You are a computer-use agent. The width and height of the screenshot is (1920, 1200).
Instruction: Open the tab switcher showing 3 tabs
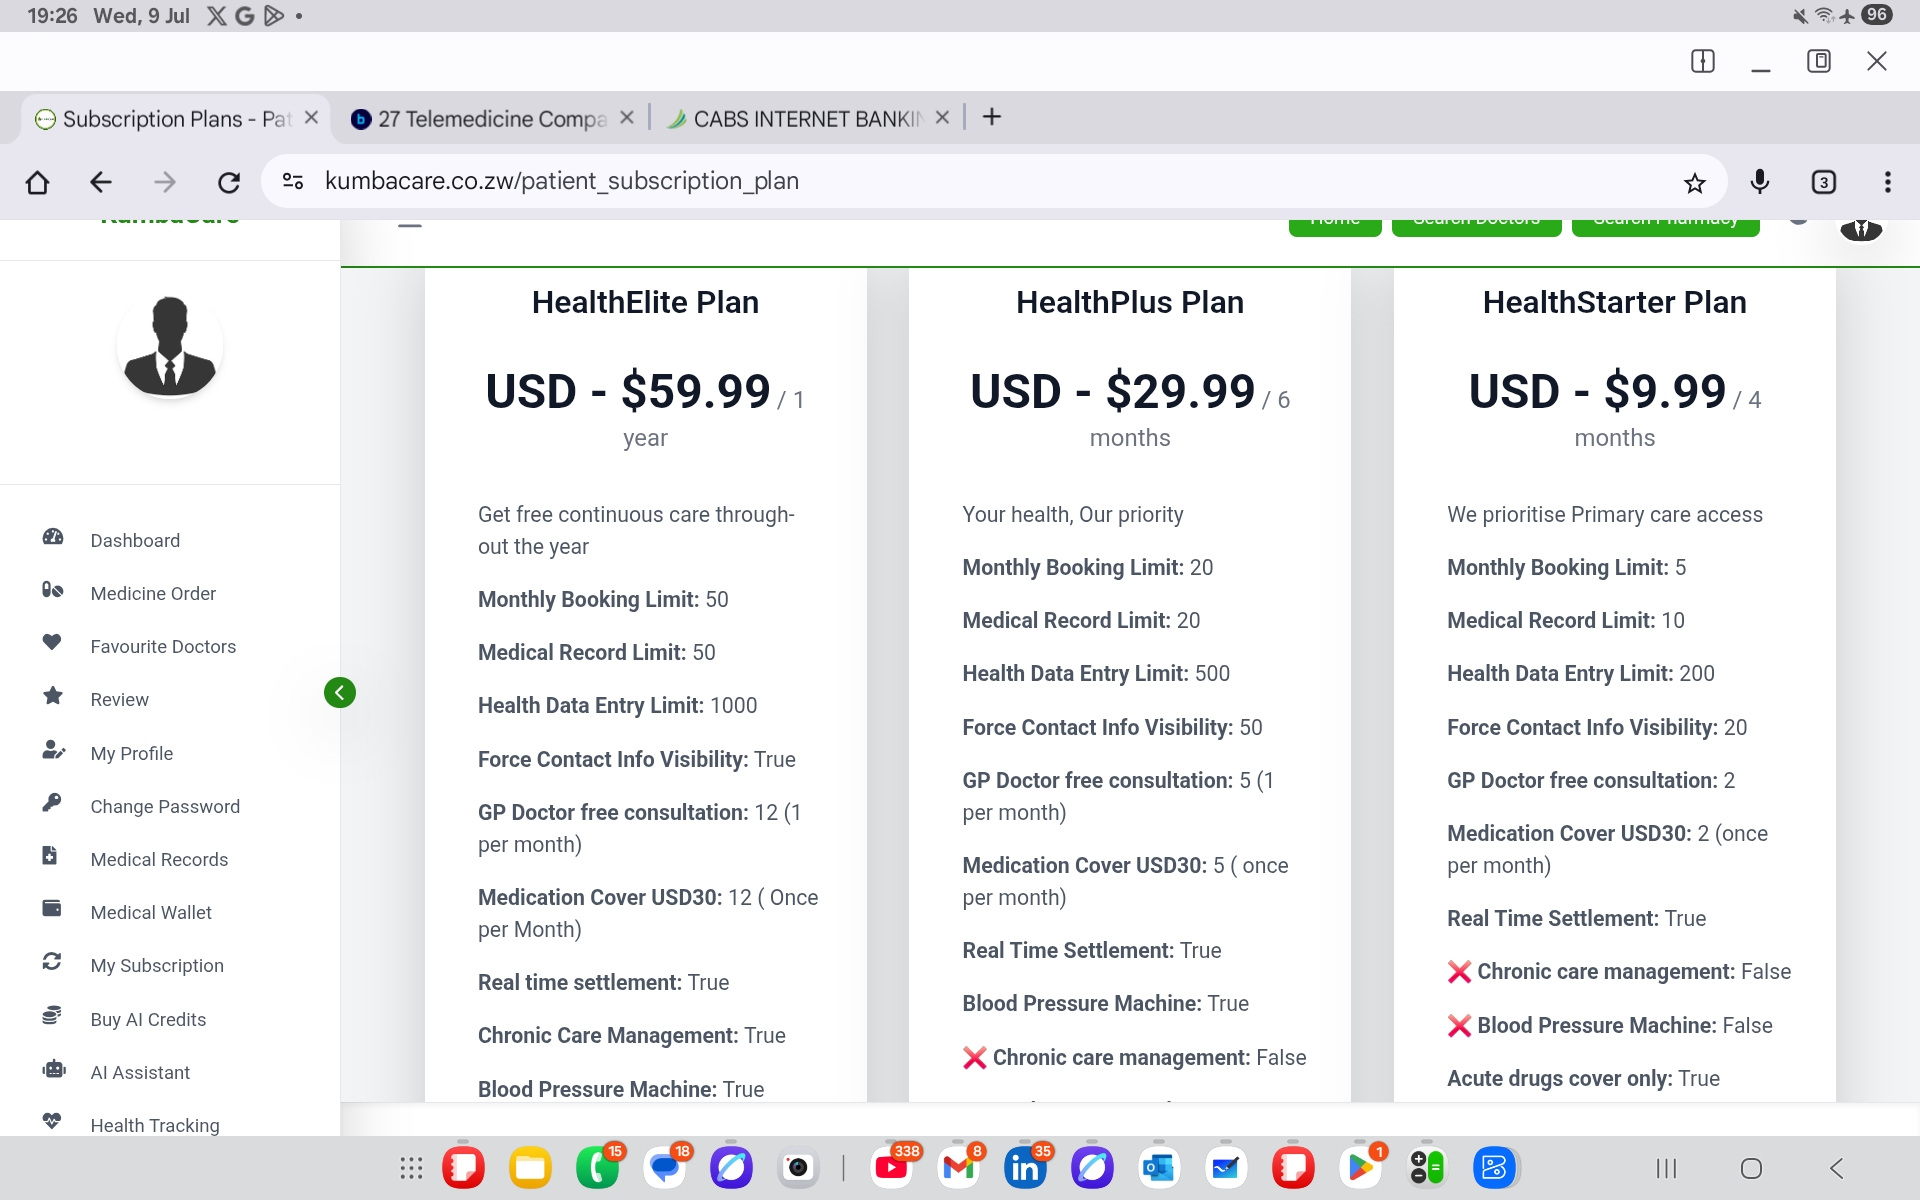coord(1823,182)
